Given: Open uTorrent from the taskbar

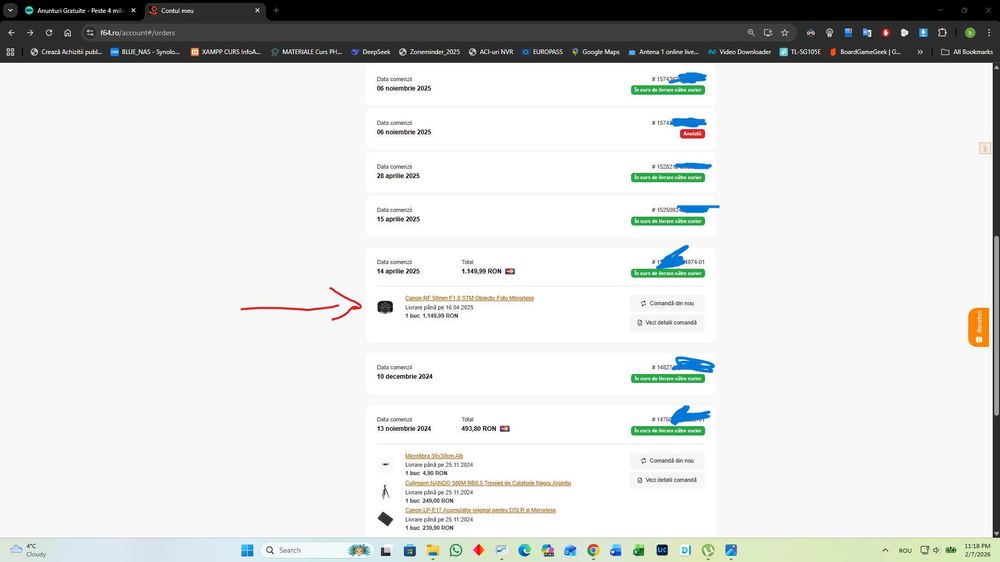Looking at the screenshot, I should point(708,550).
